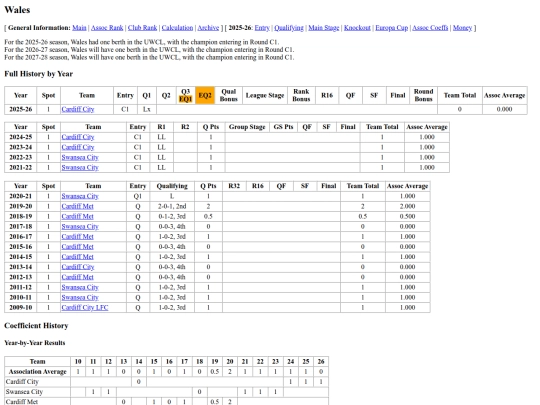The image size is (540, 405).
Task: Go to the Main Stage page
Action: click(324, 28)
